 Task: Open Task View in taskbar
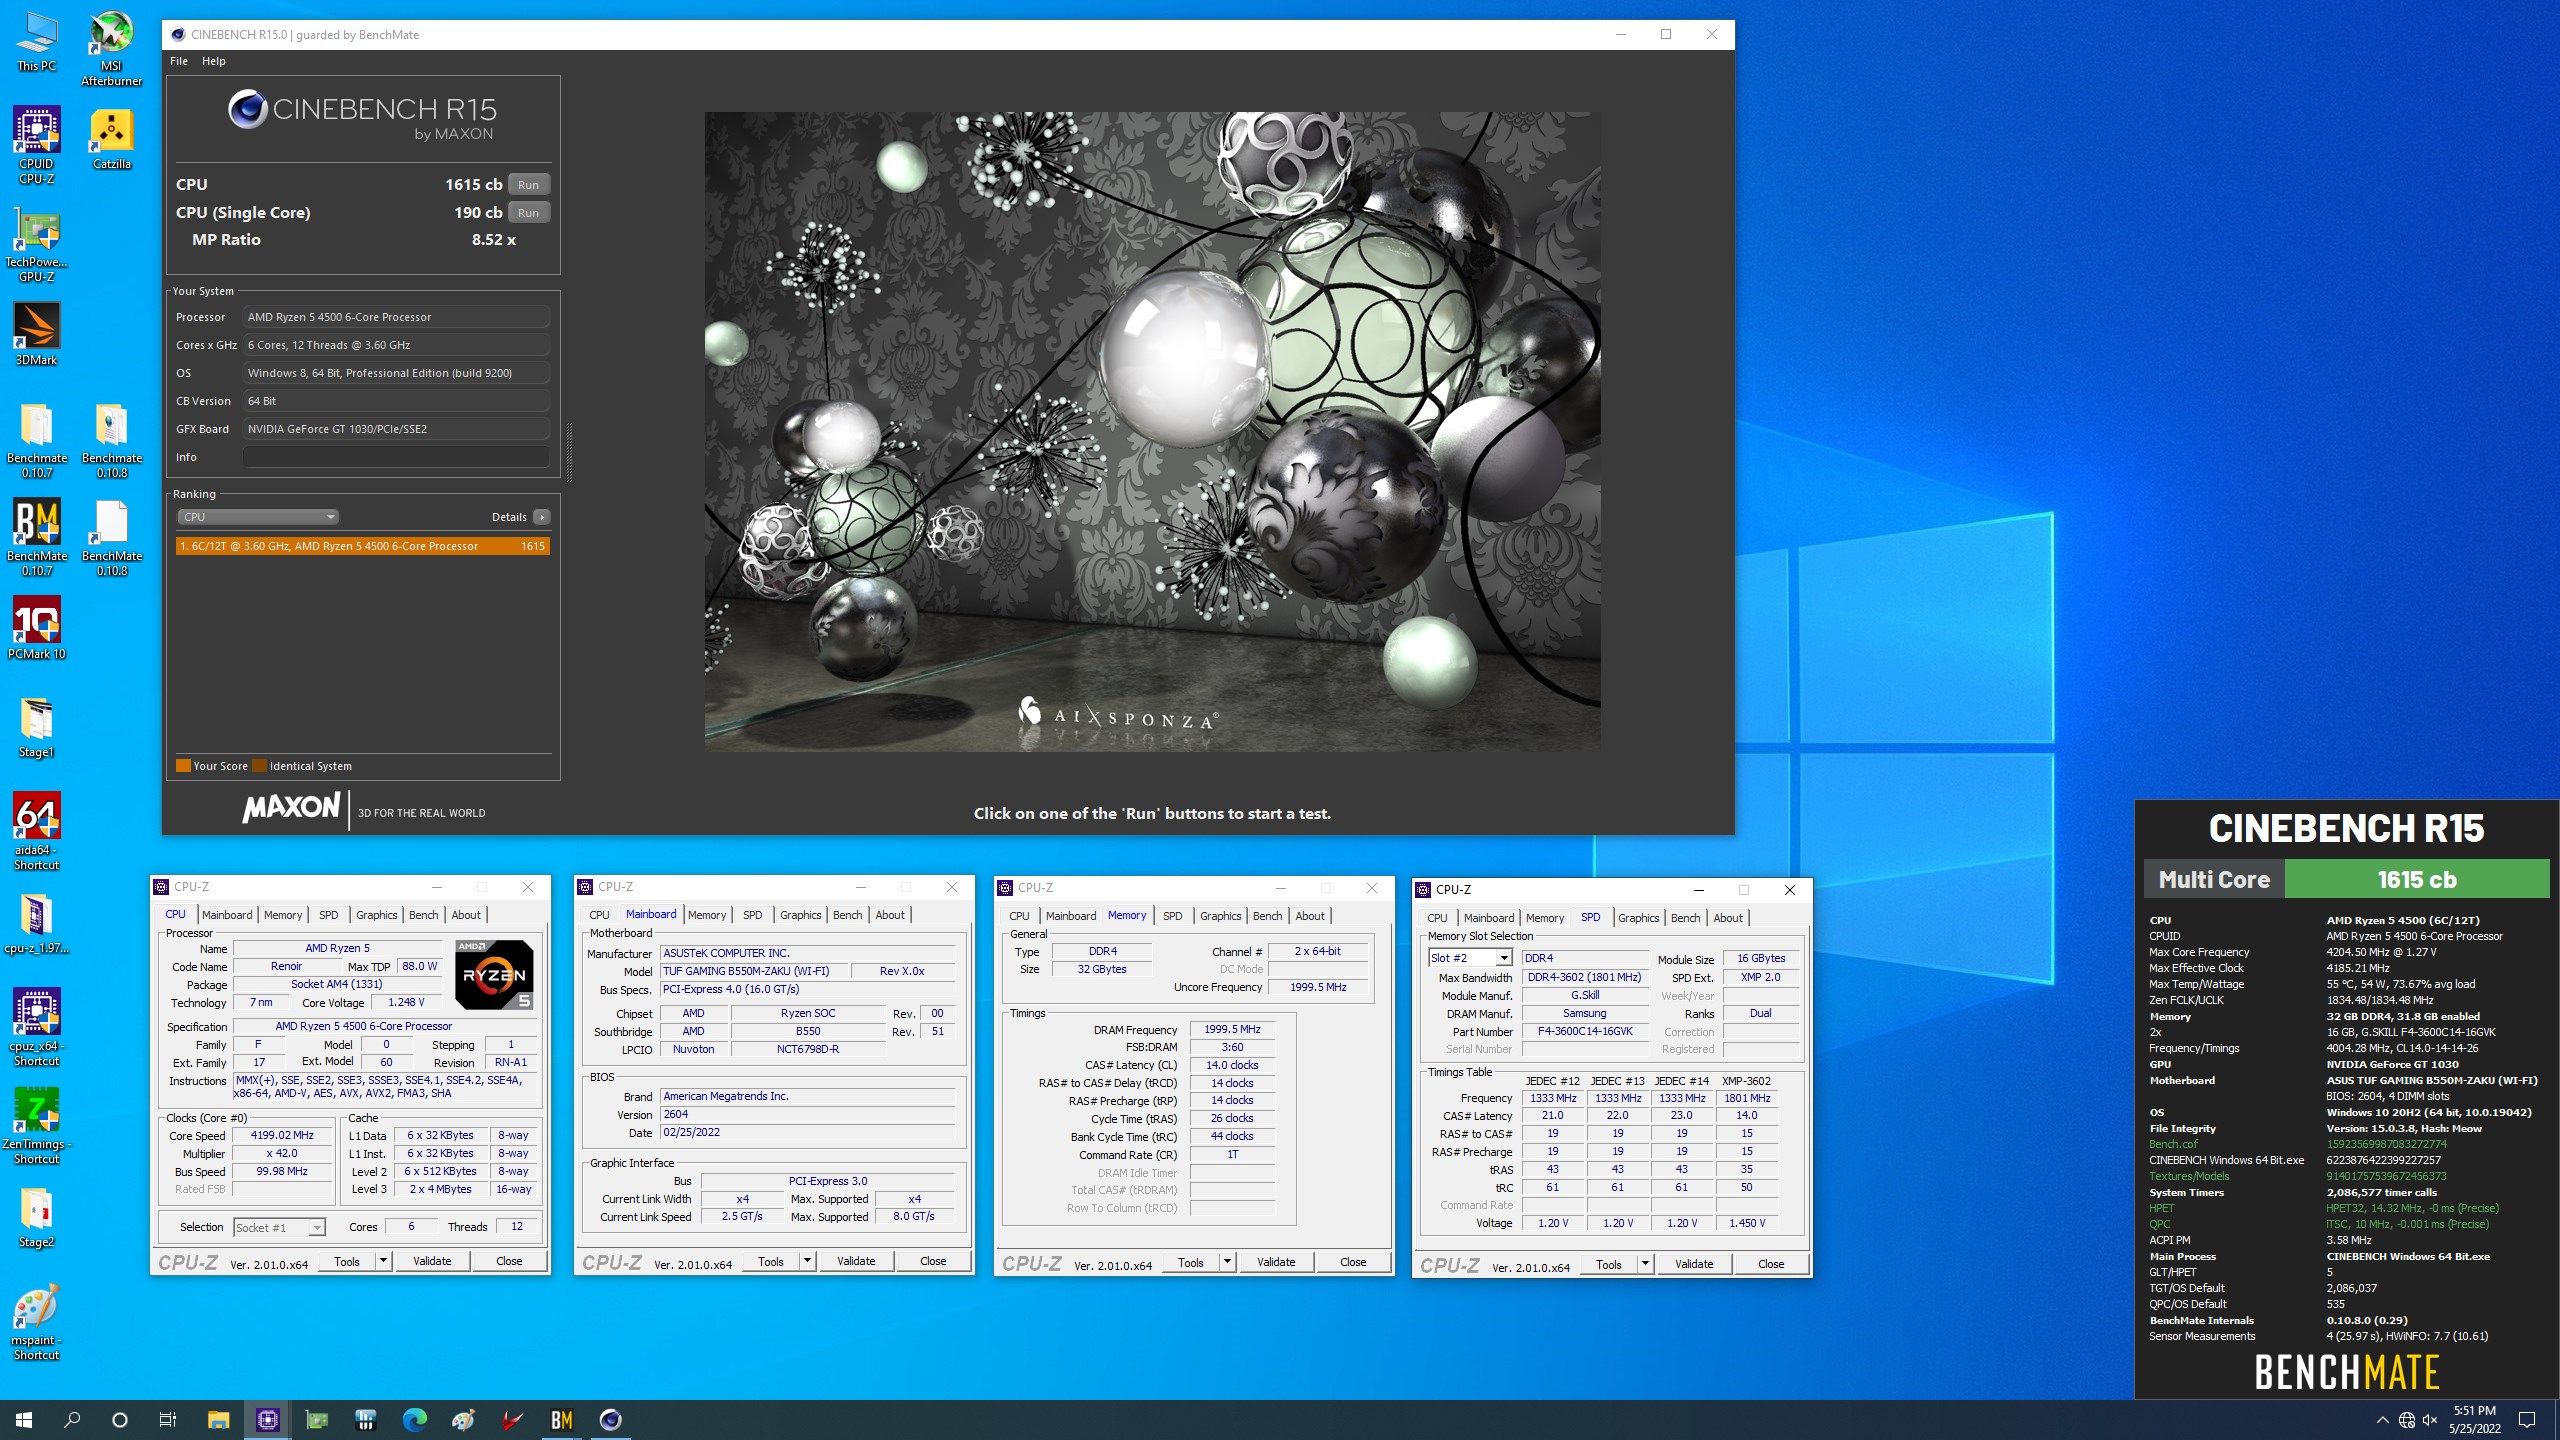pyautogui.click(x=168, y=1419)
